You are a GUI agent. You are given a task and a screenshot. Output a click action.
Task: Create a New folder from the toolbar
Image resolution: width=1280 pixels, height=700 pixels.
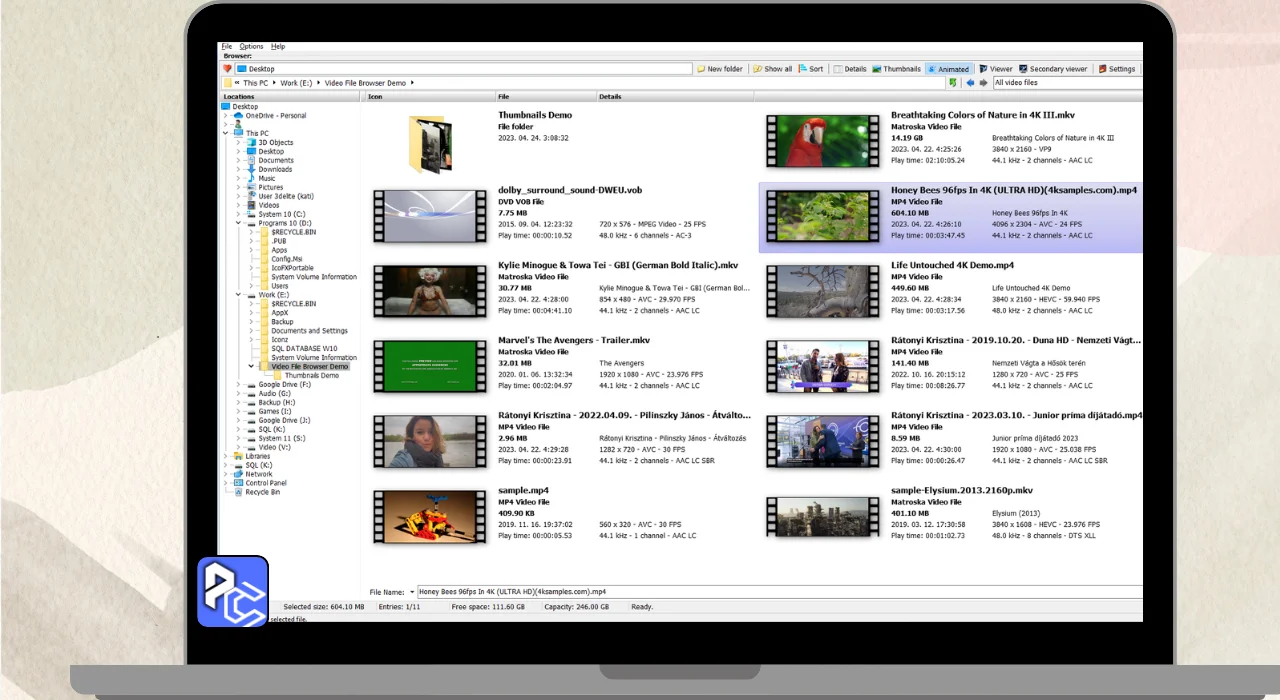tap(720, 69)
